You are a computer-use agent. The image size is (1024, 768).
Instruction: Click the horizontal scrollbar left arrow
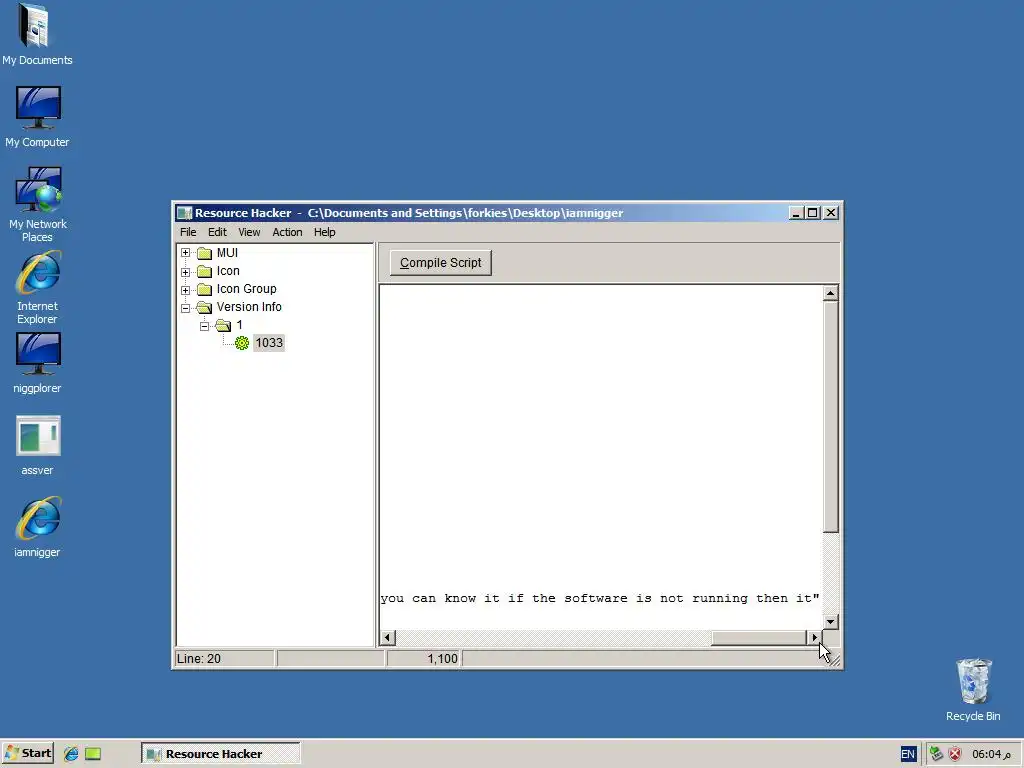[x=387, y=637]
